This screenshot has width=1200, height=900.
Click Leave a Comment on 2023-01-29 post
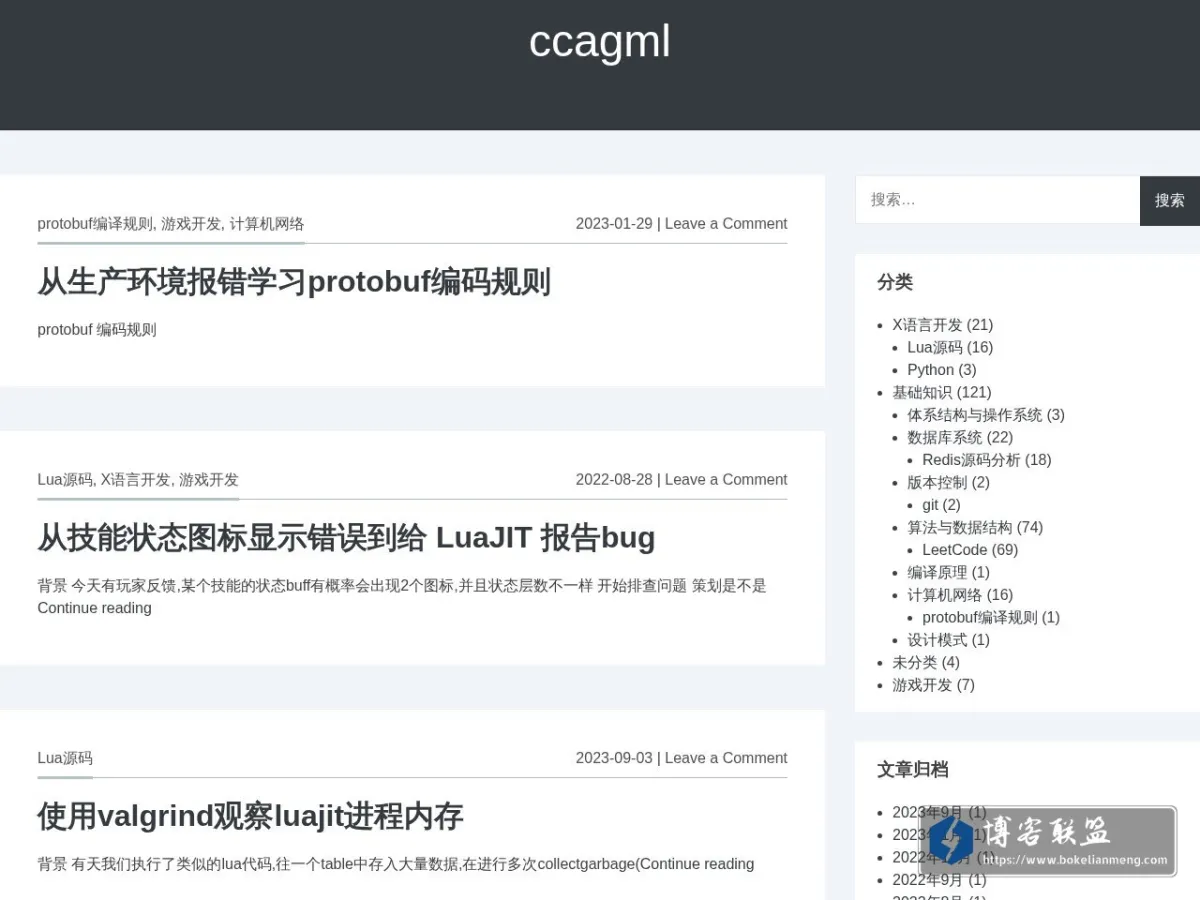tap(726, 224)
